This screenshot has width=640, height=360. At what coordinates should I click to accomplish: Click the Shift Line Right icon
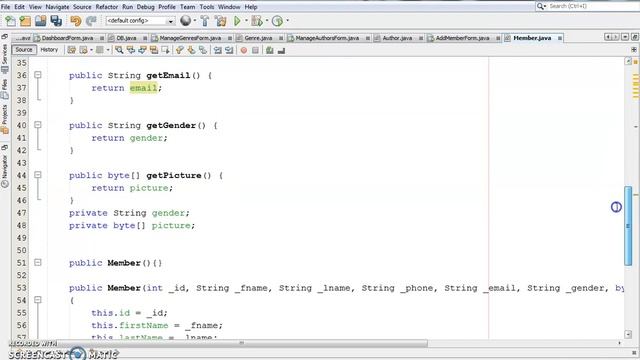(229, 50)
